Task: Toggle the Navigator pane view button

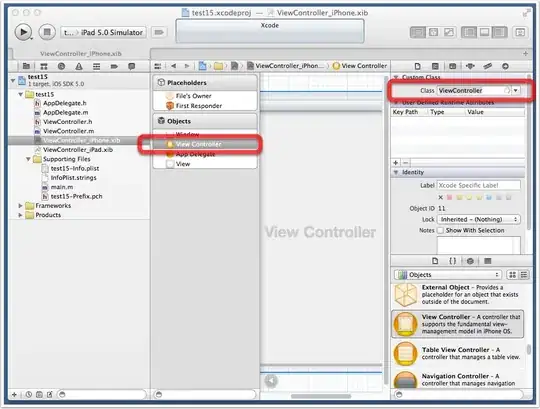Action: (469, 32)
